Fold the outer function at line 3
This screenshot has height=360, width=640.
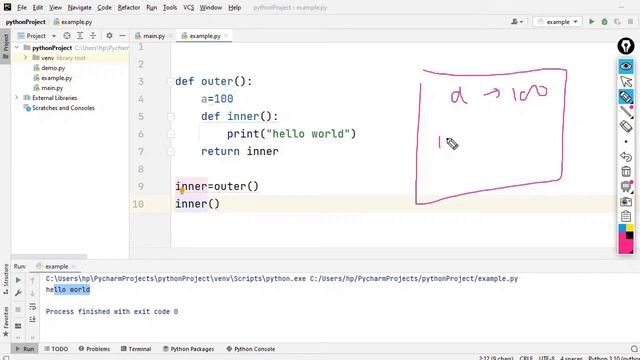click(171, 82)
